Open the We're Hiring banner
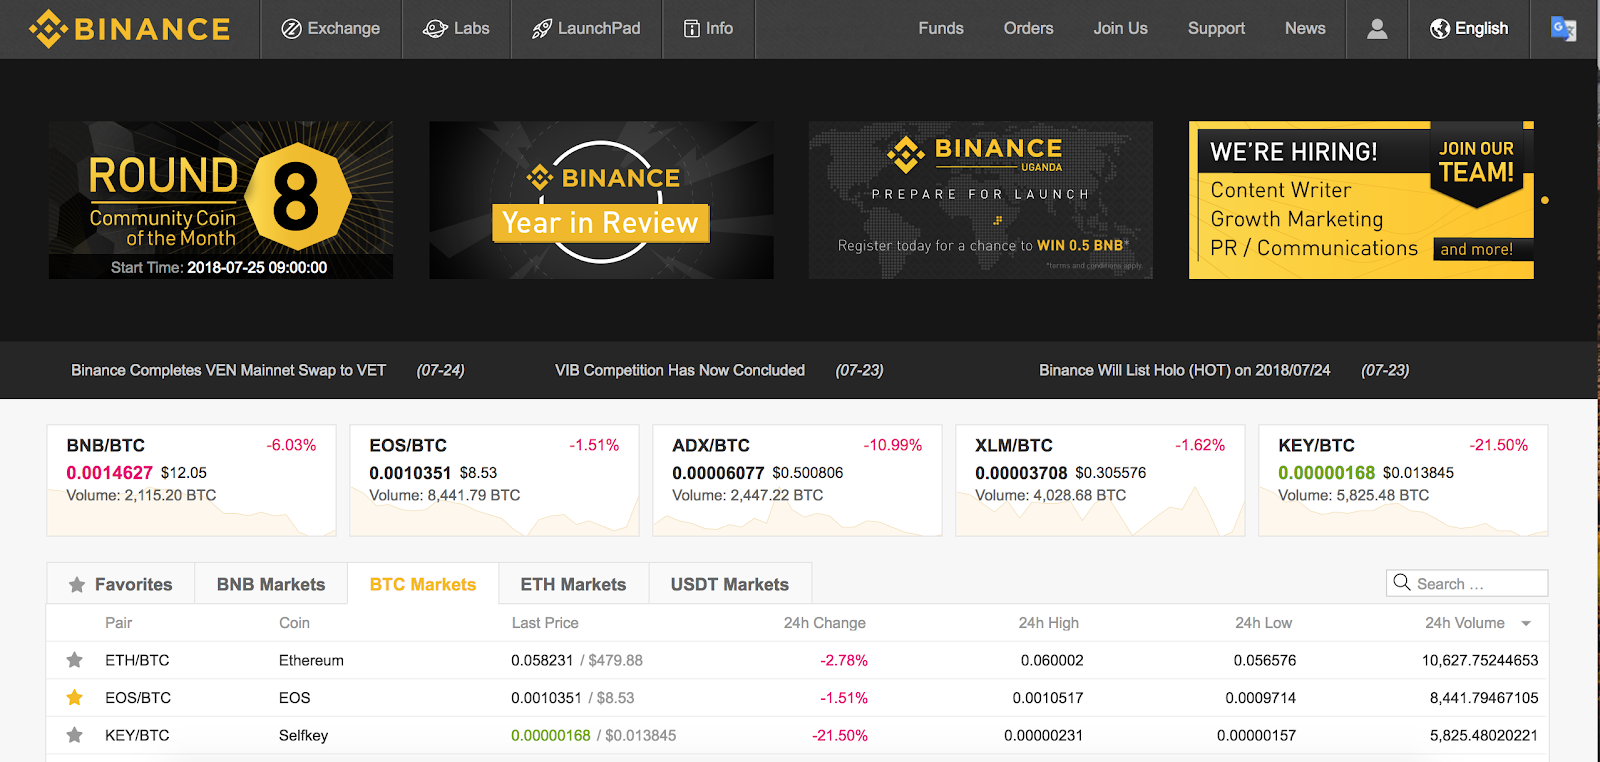 click(1361, 200)
